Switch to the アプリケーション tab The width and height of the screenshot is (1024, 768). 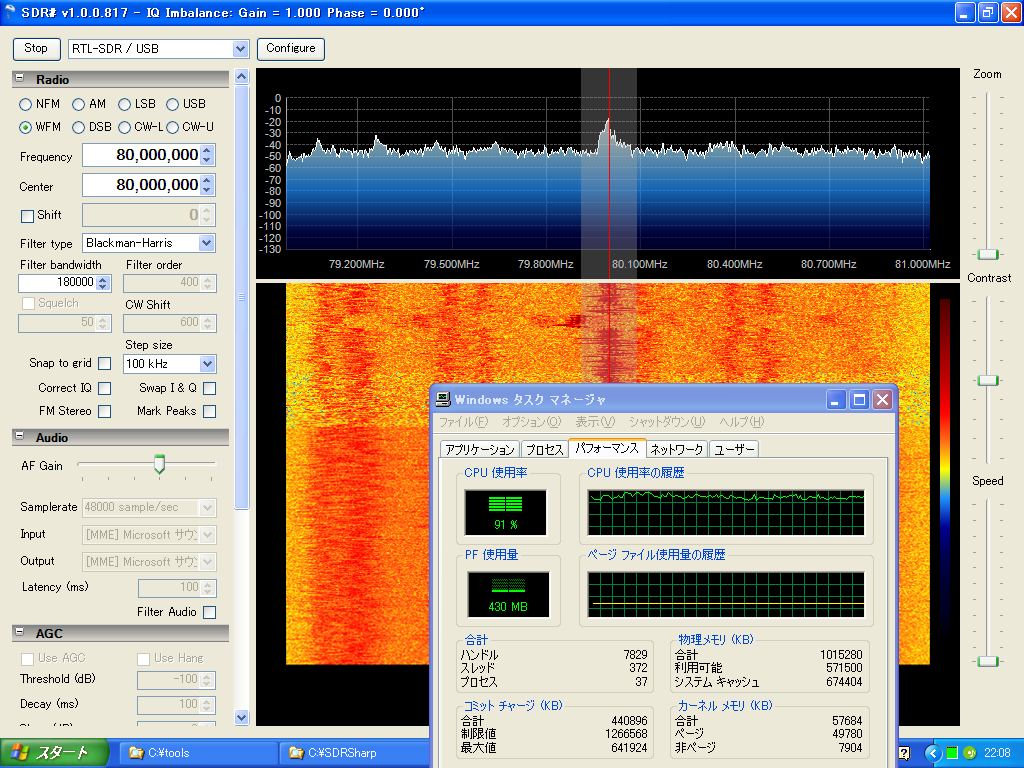coord(480,449)
